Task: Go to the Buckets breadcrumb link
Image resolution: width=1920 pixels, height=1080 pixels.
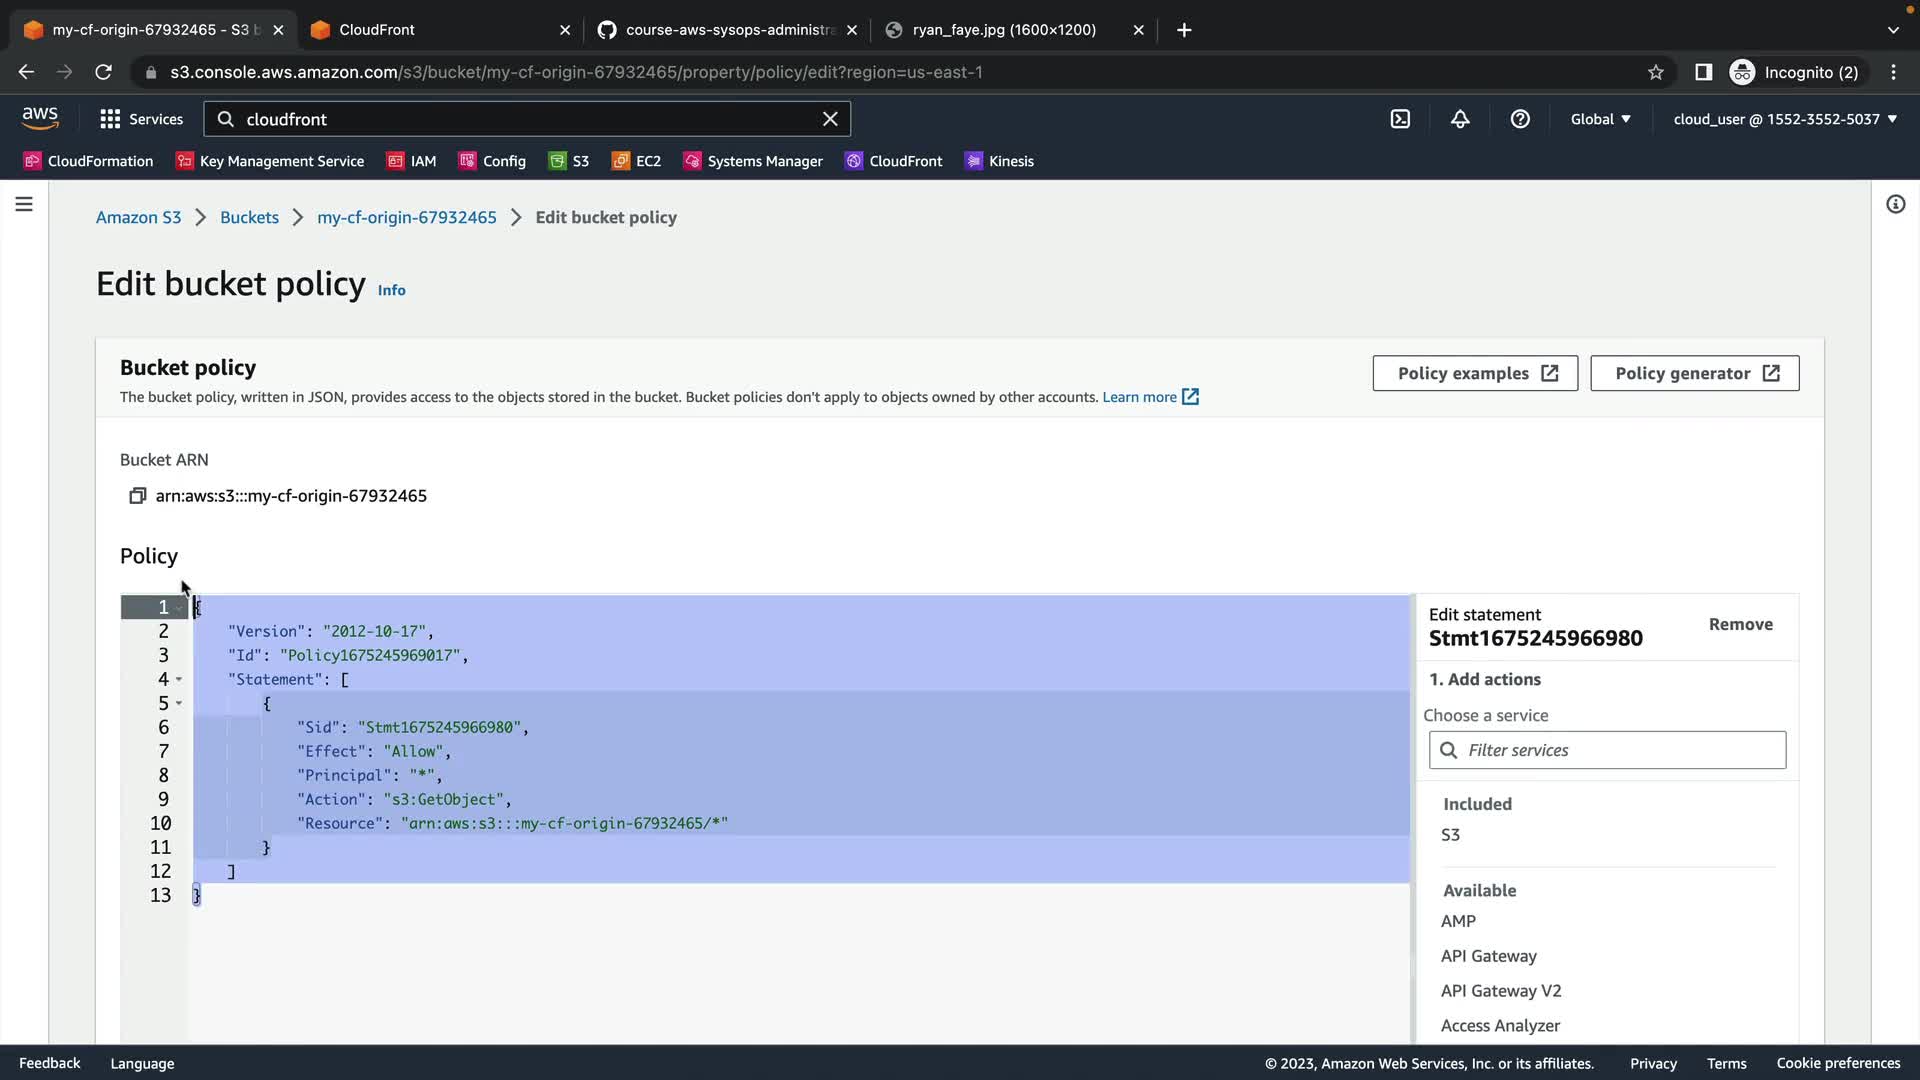Action: [x=249, y=217]
